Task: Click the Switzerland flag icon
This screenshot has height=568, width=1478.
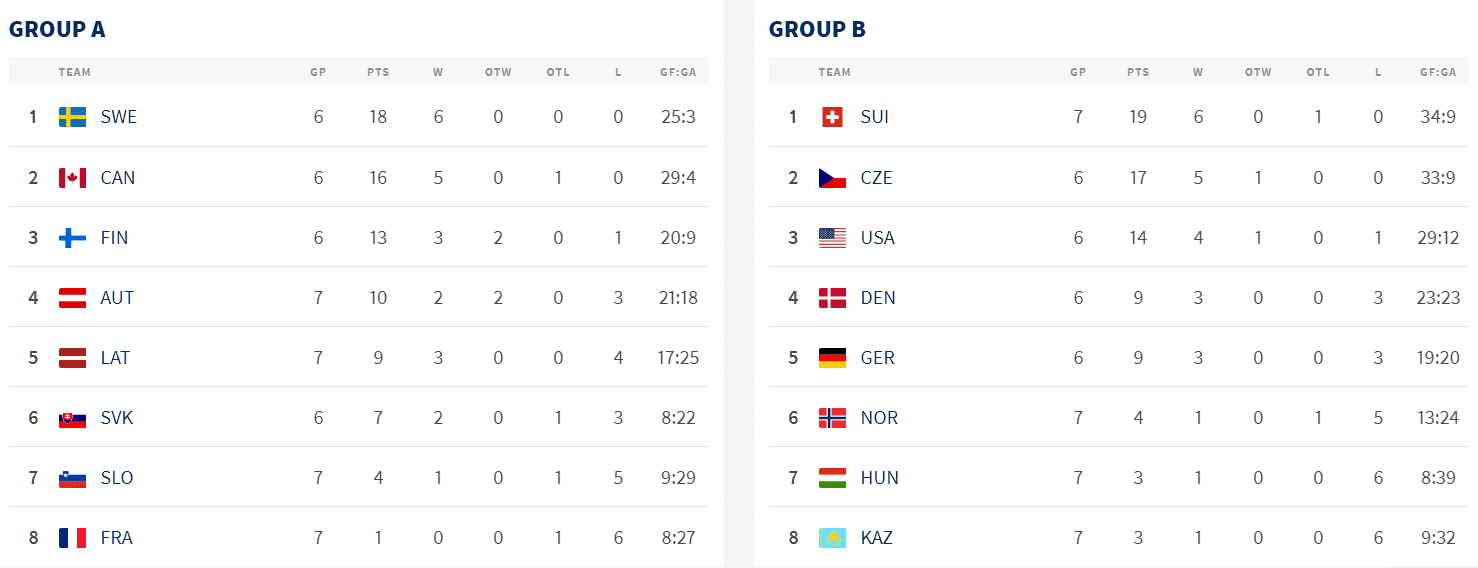Action: [832, 117]
